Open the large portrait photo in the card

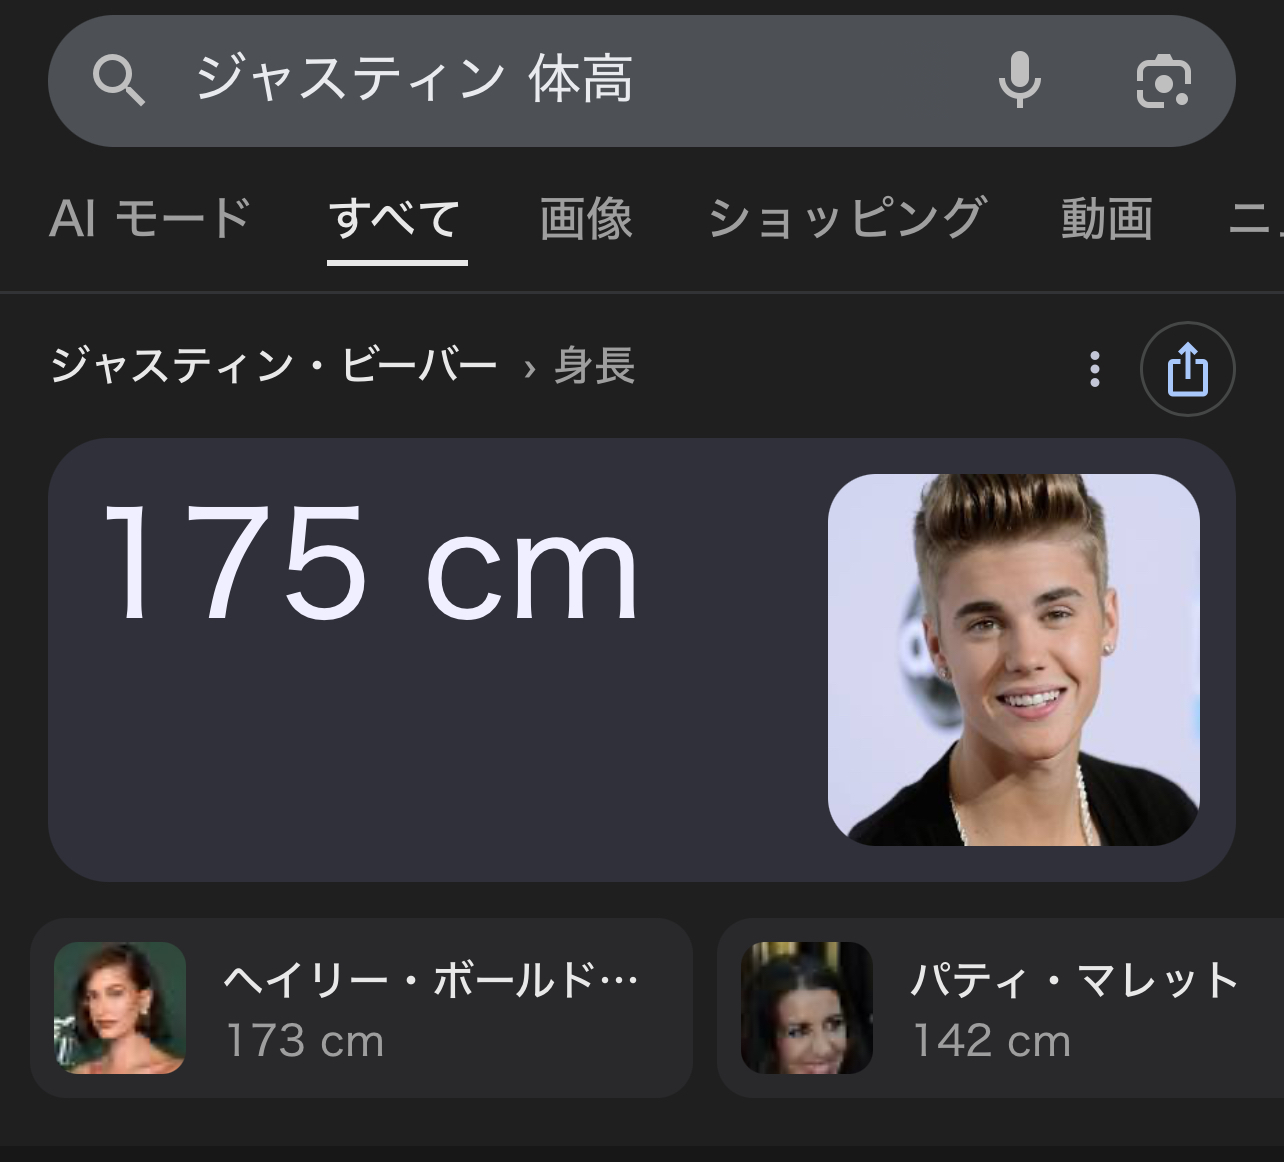[x=1014, y=660]
